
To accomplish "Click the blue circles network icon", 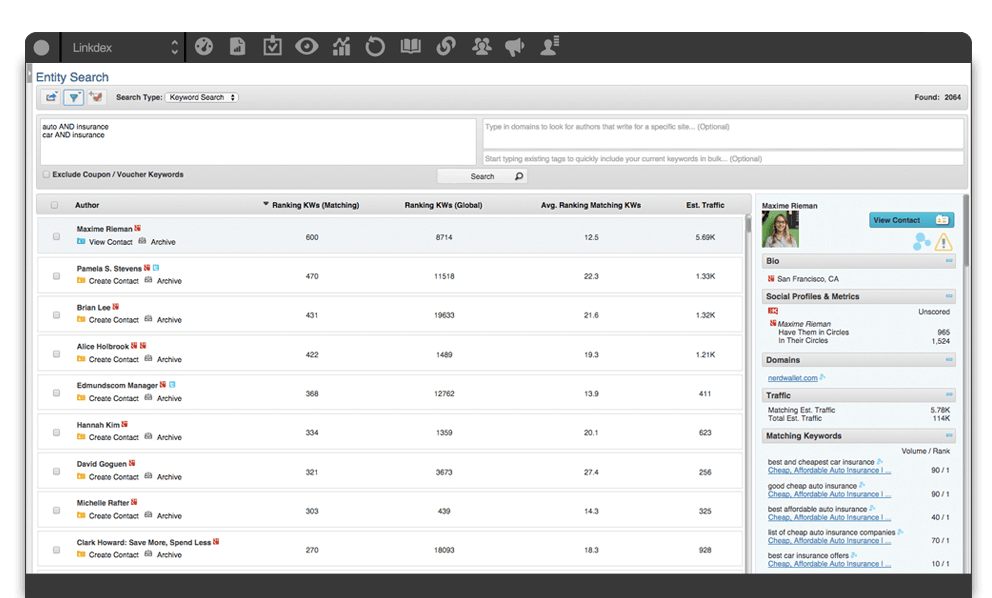I will click(922, 241).
